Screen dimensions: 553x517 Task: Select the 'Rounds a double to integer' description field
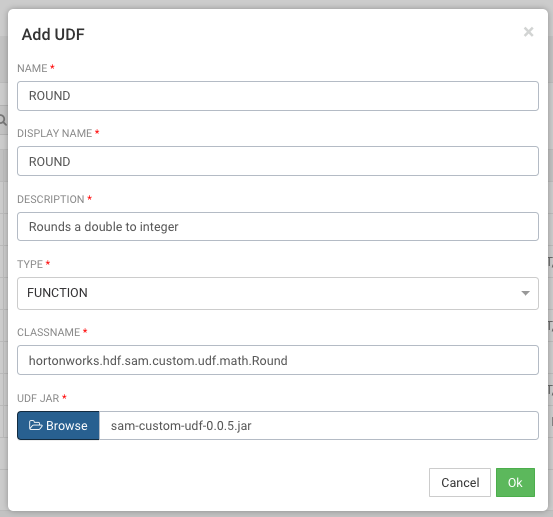tap(278, 226)
